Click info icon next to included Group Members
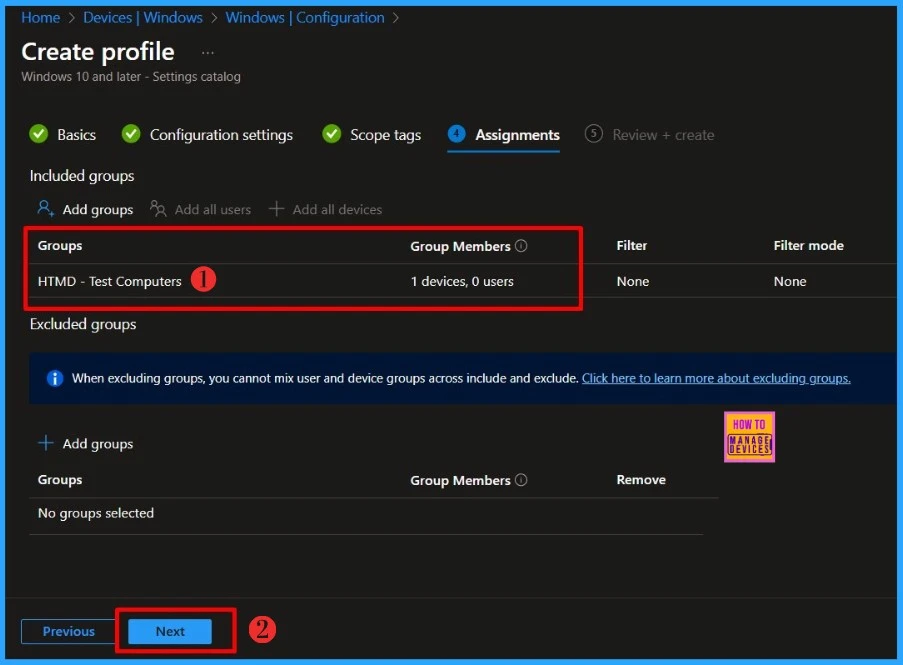Viewport: 903px width, 665px height. click(x=521, y=246)
